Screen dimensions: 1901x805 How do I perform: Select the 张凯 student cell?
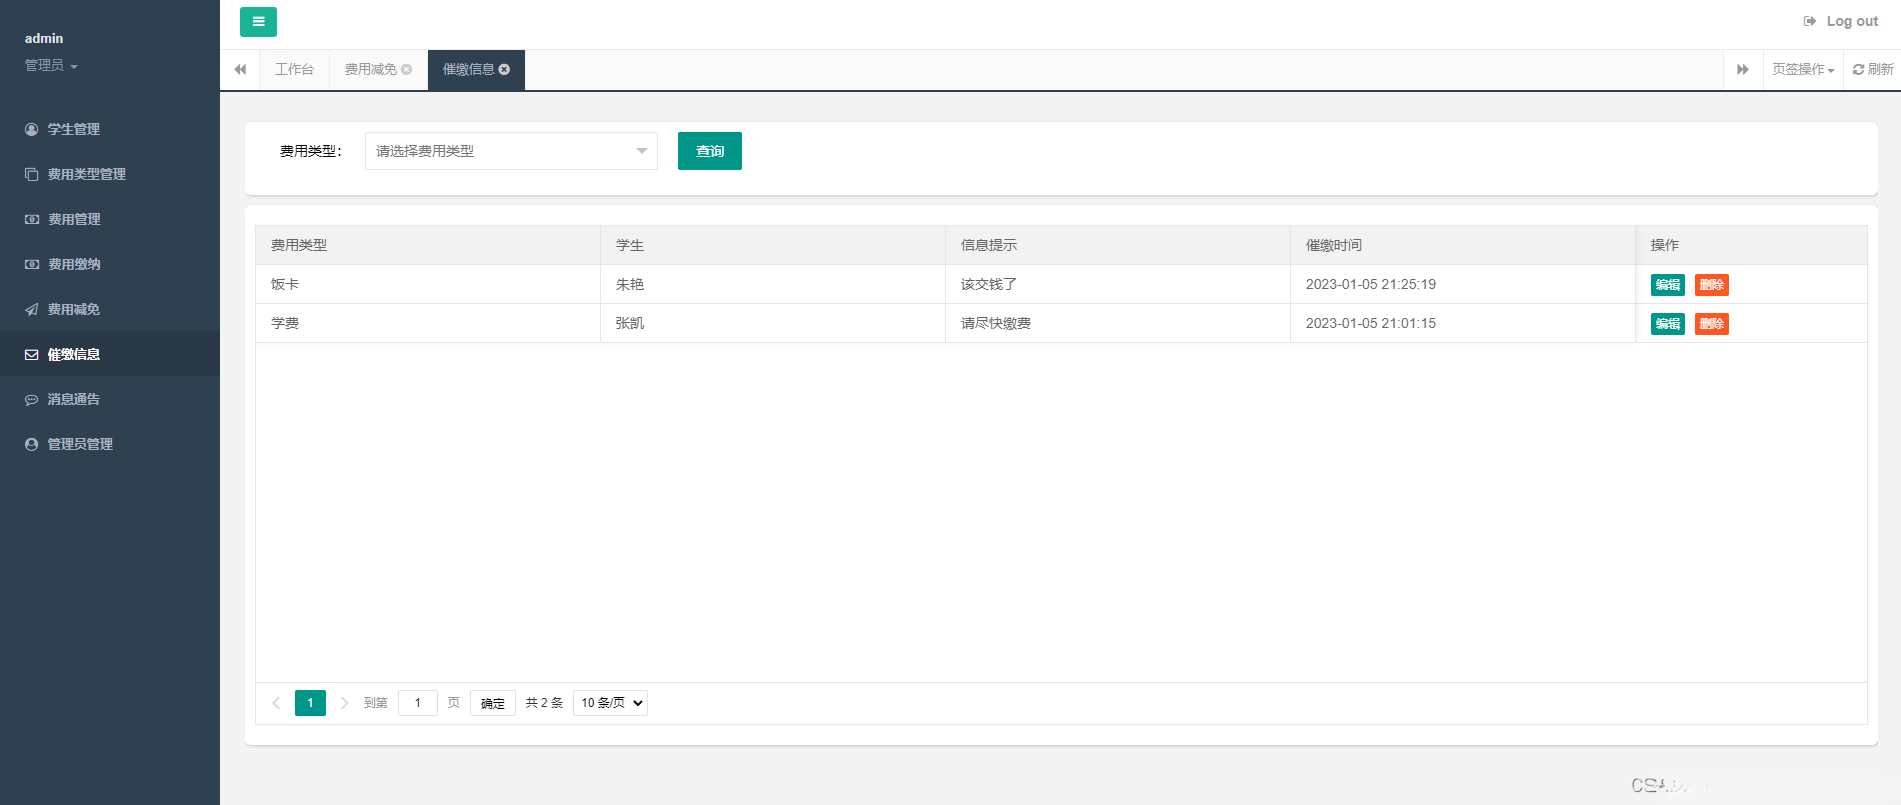(773, 323)
